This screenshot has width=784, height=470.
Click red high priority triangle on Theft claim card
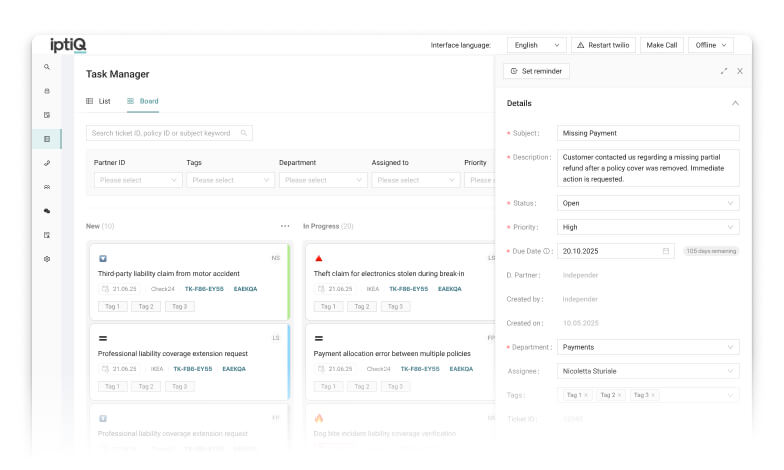tap(318, 258)
